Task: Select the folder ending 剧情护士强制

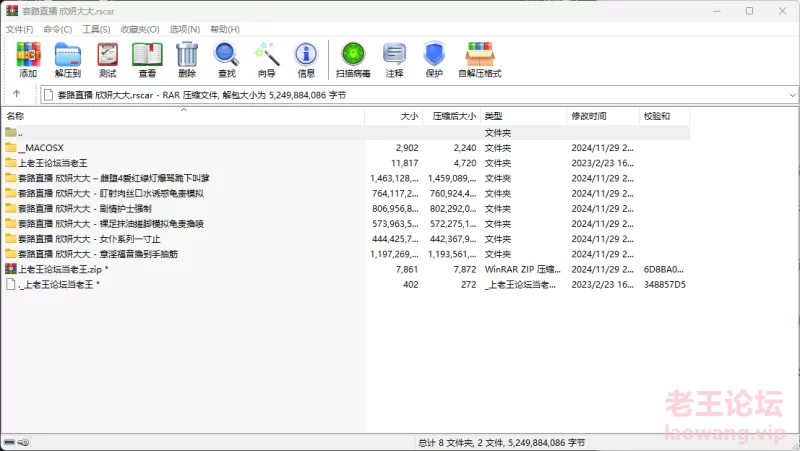Action: tap(346, 209)
